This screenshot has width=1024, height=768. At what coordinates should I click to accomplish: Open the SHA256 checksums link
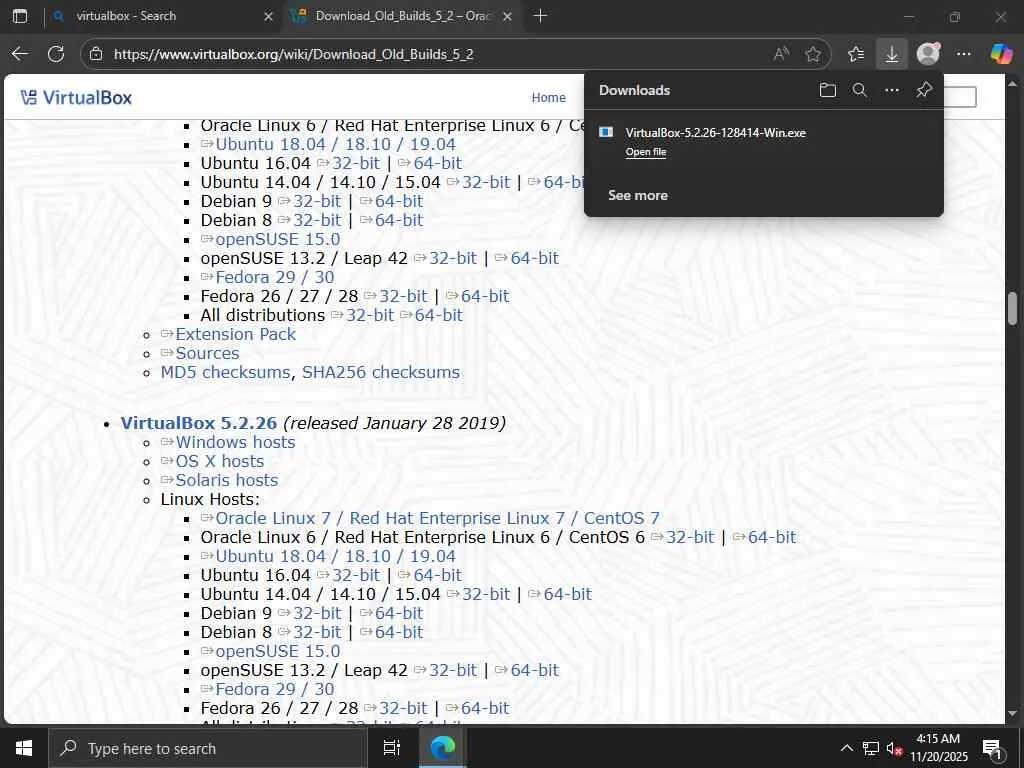381,372
